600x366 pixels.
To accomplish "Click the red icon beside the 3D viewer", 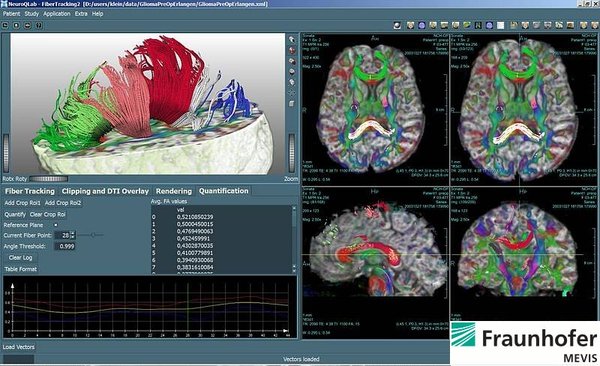I will [292, 50].
